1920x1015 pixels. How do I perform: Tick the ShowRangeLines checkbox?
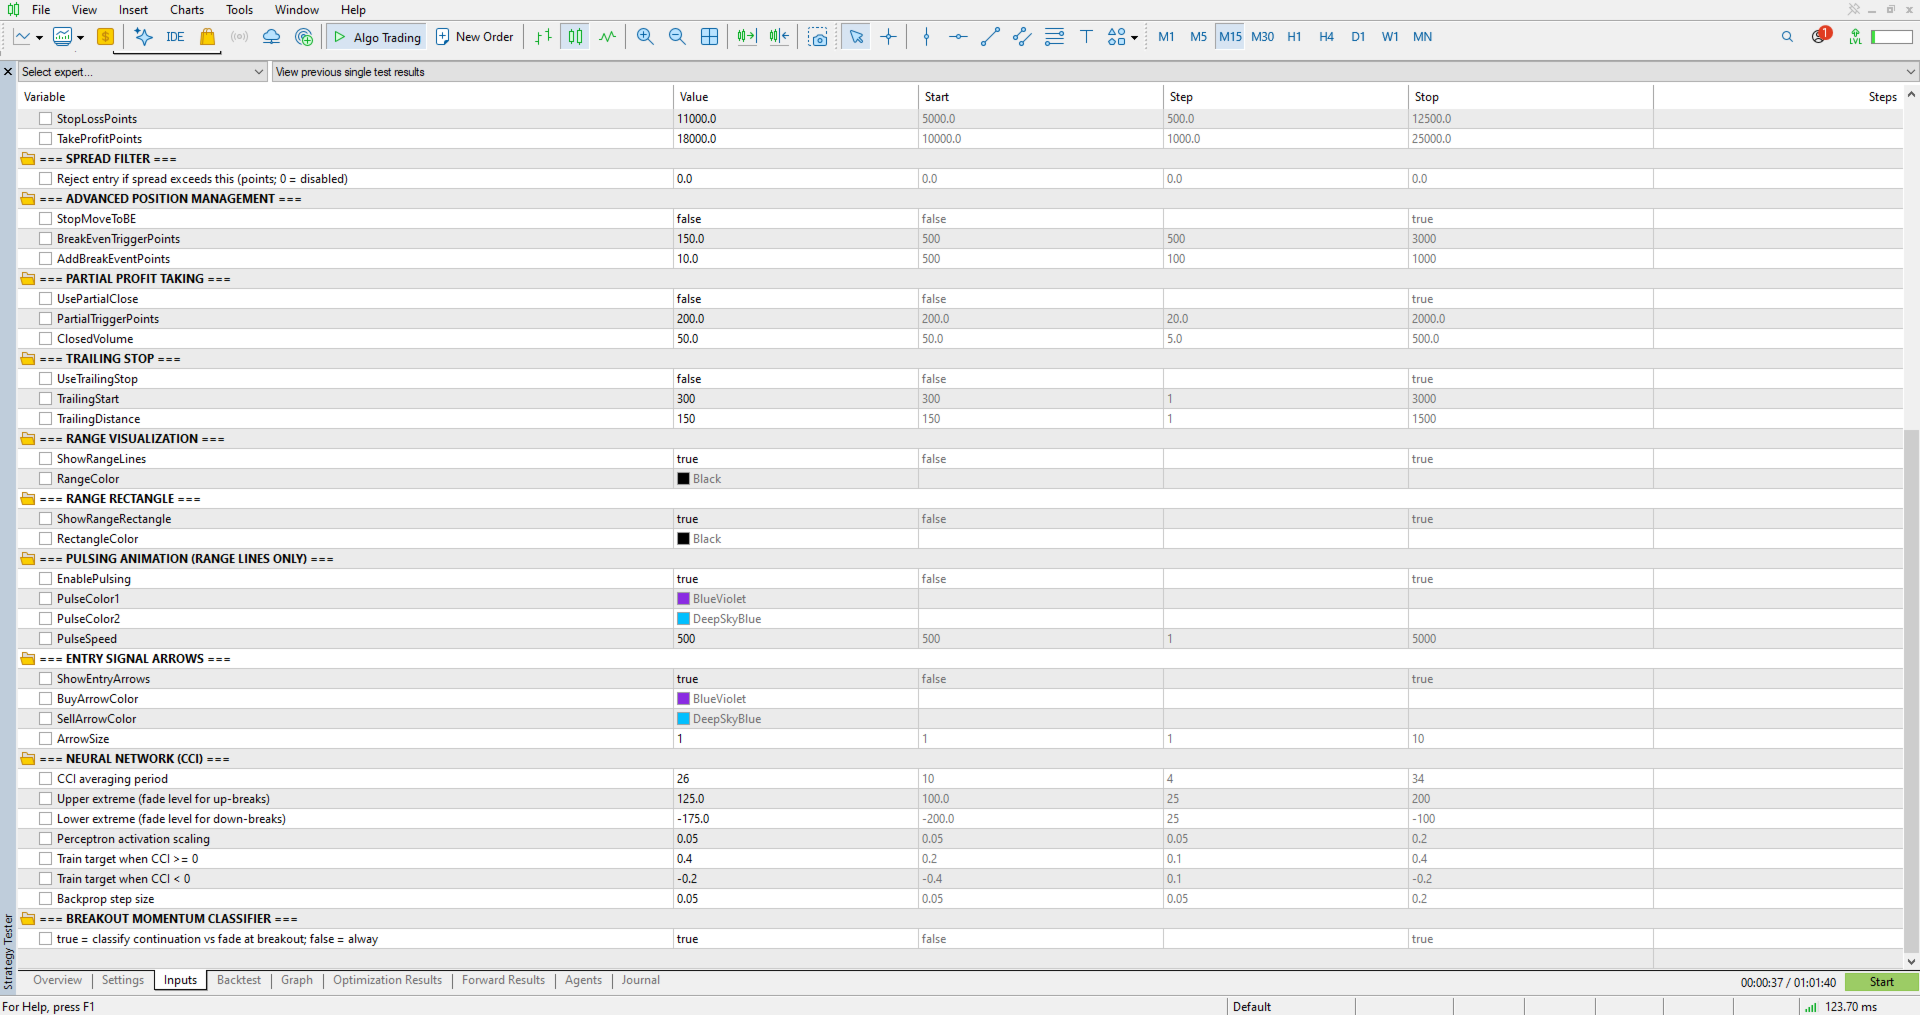tap(46, 459)
